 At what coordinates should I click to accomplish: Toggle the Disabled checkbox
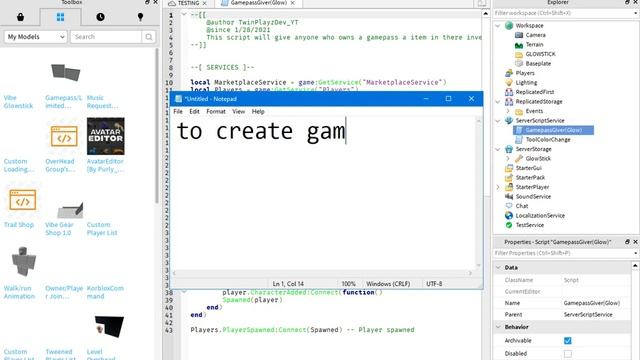(568, 353)
